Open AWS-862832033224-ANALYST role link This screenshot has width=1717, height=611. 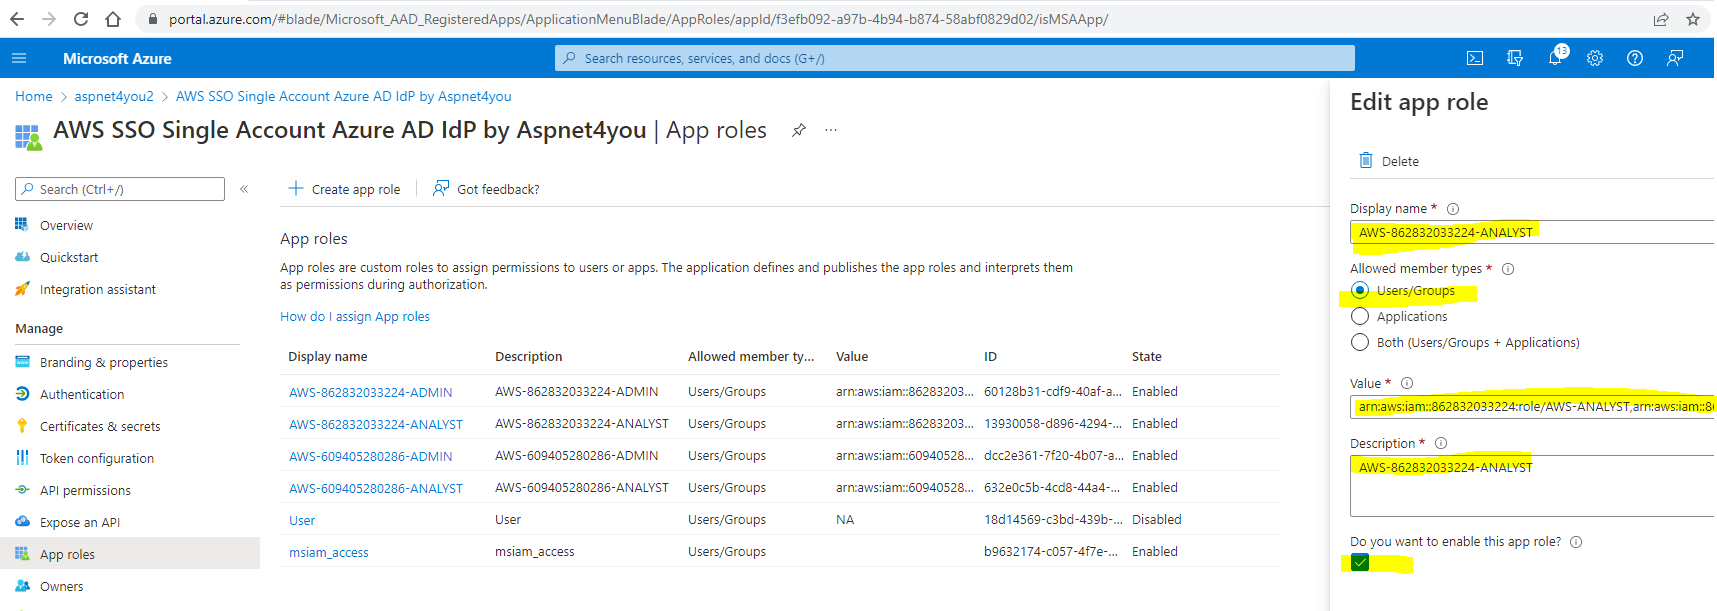[x=376, y=425]
